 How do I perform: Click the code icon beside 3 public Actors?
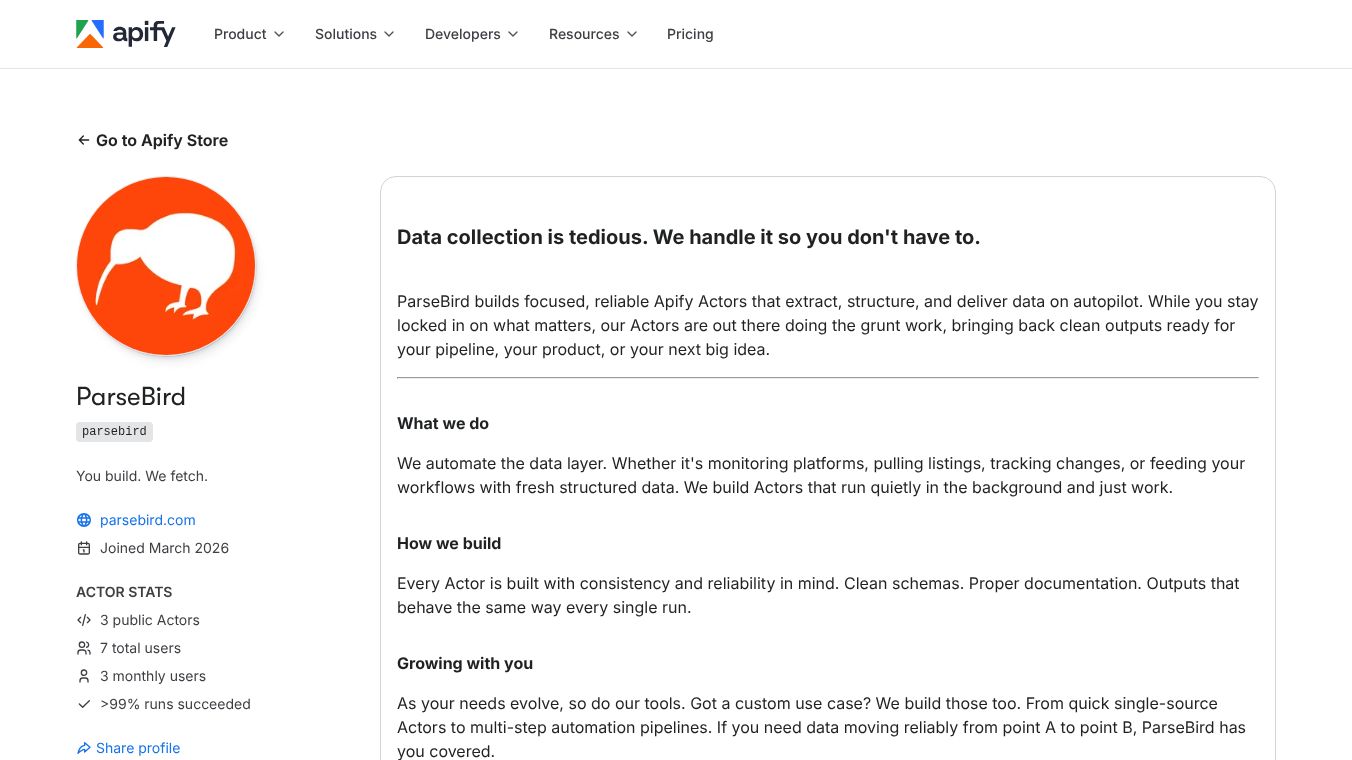[x=83, y=620]
